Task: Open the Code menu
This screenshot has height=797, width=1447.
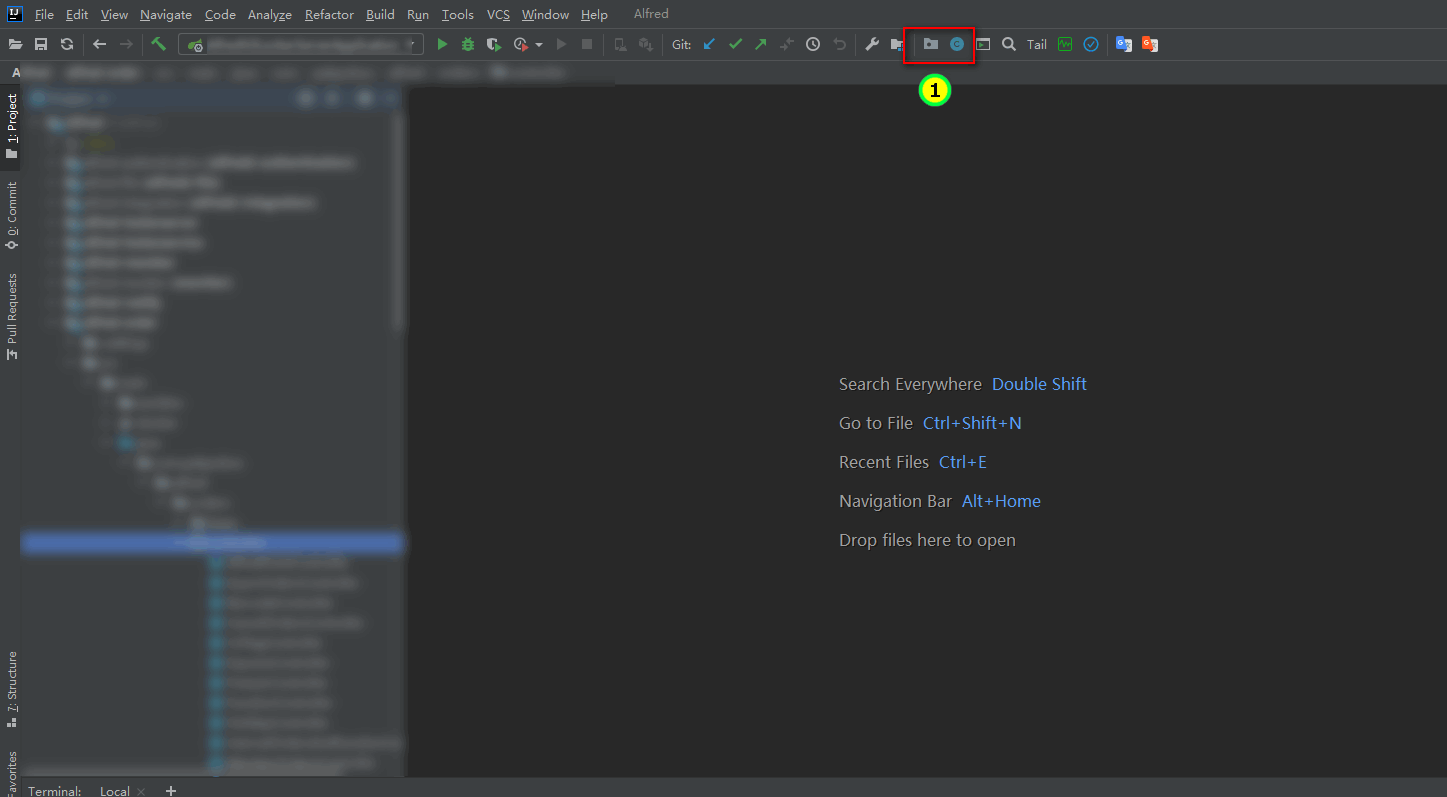Action: pos(220,15)
